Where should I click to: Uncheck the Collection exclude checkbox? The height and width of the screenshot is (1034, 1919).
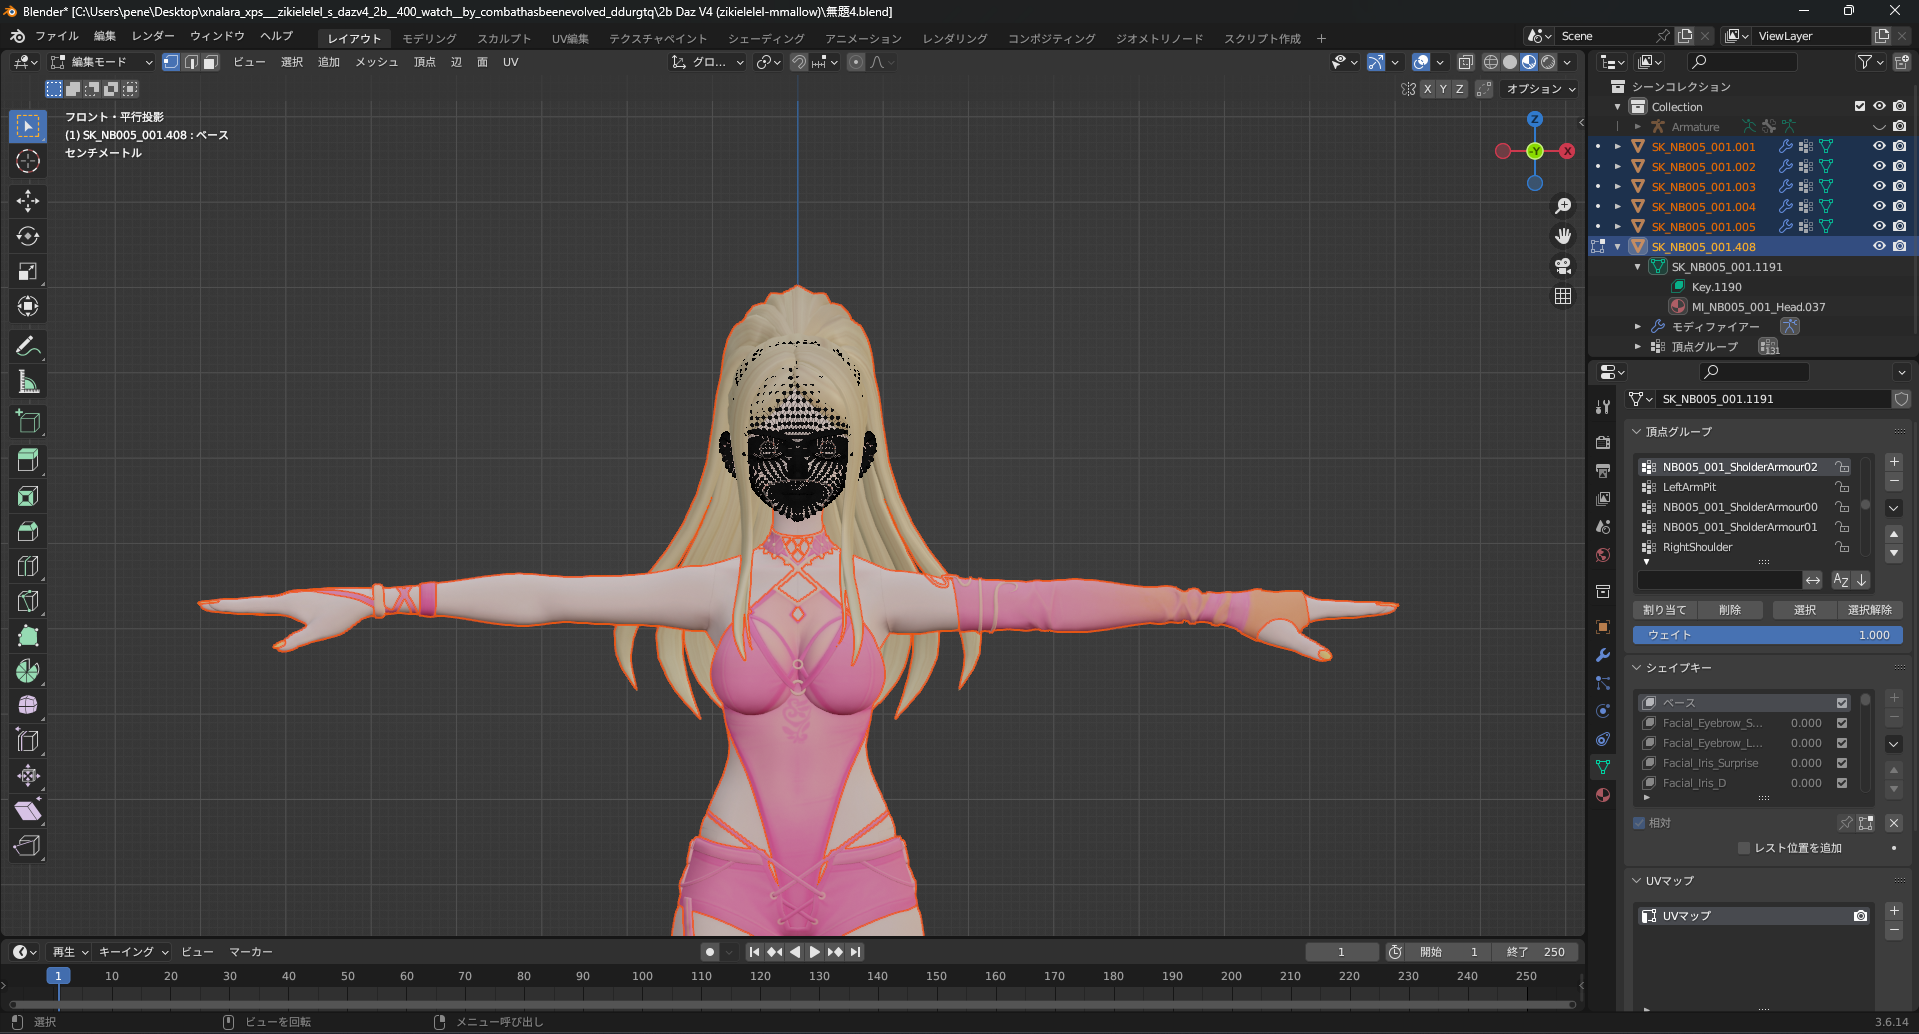[x=1859, y=106]
